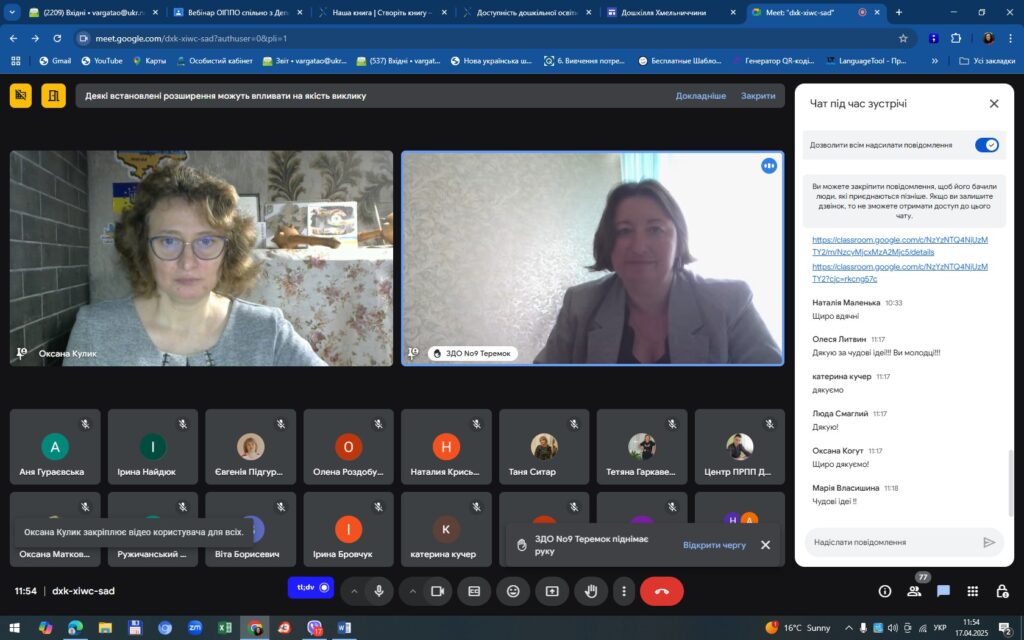Image resolution: width=1024 pixels, height=640 pixels.
Task: Click the raise hand icon
Action: point(591,591)
